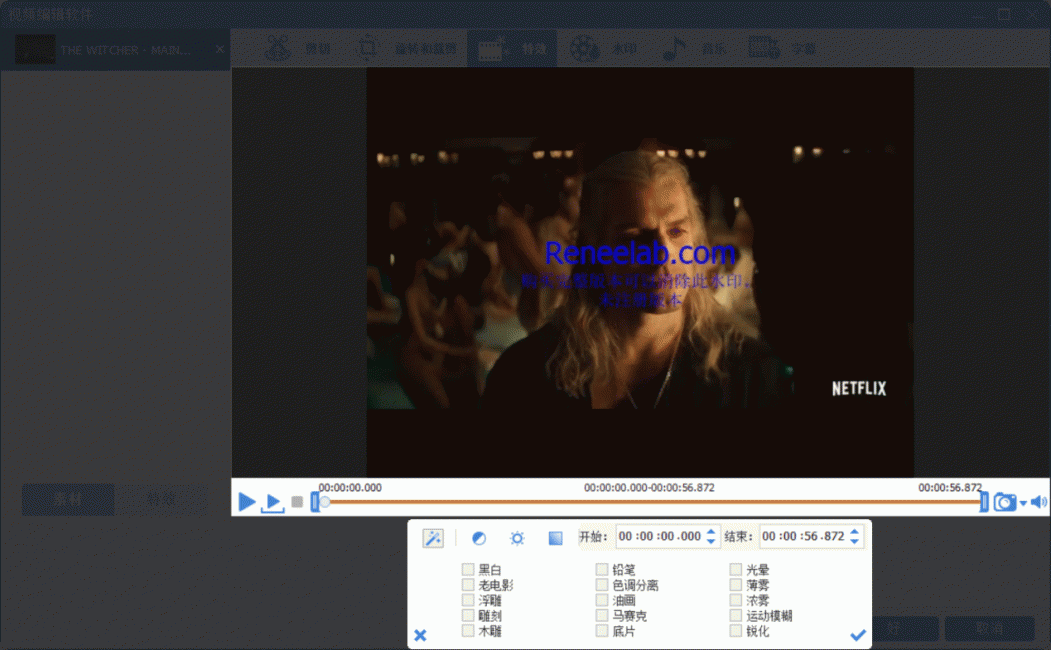
Task: Toggle the 色调分离 checkbox
Action: [602, 585]
